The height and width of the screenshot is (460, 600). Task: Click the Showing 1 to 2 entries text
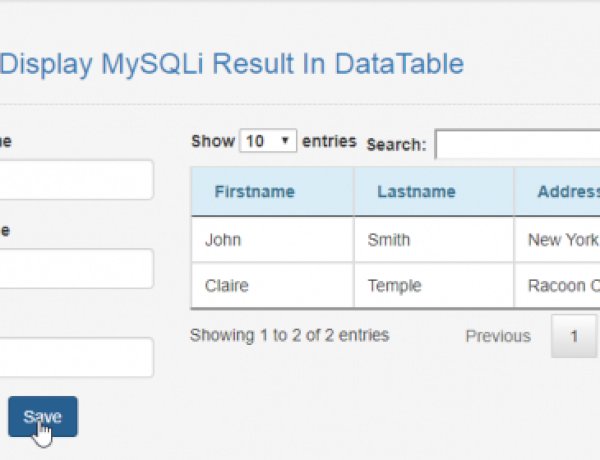pyautogui.click(x=289, y=335)
